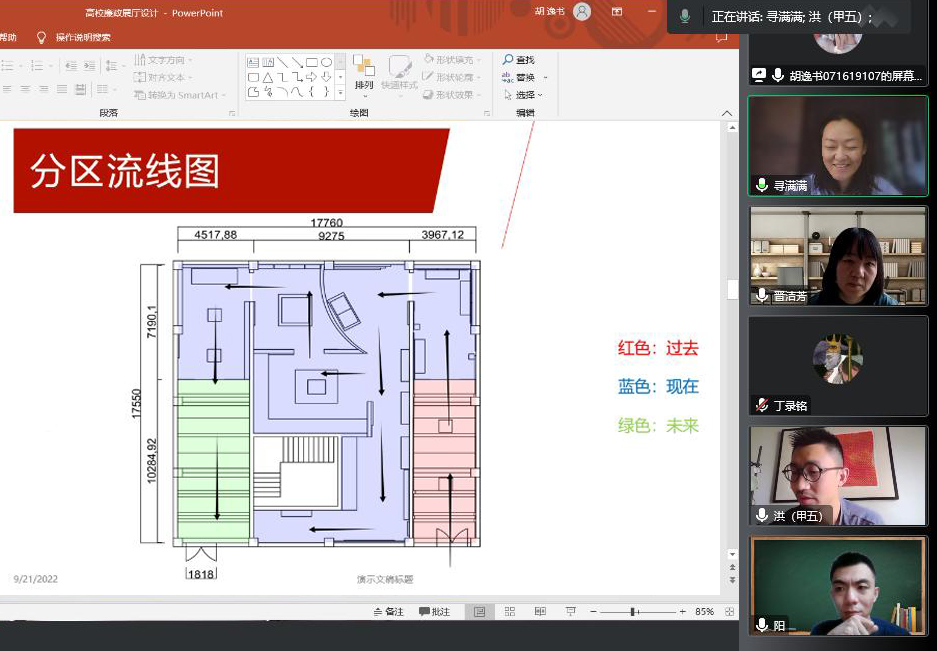This screenshot has width=937, height=651.
Task: Select participant 寻满满's video tile
Action: 838,146
